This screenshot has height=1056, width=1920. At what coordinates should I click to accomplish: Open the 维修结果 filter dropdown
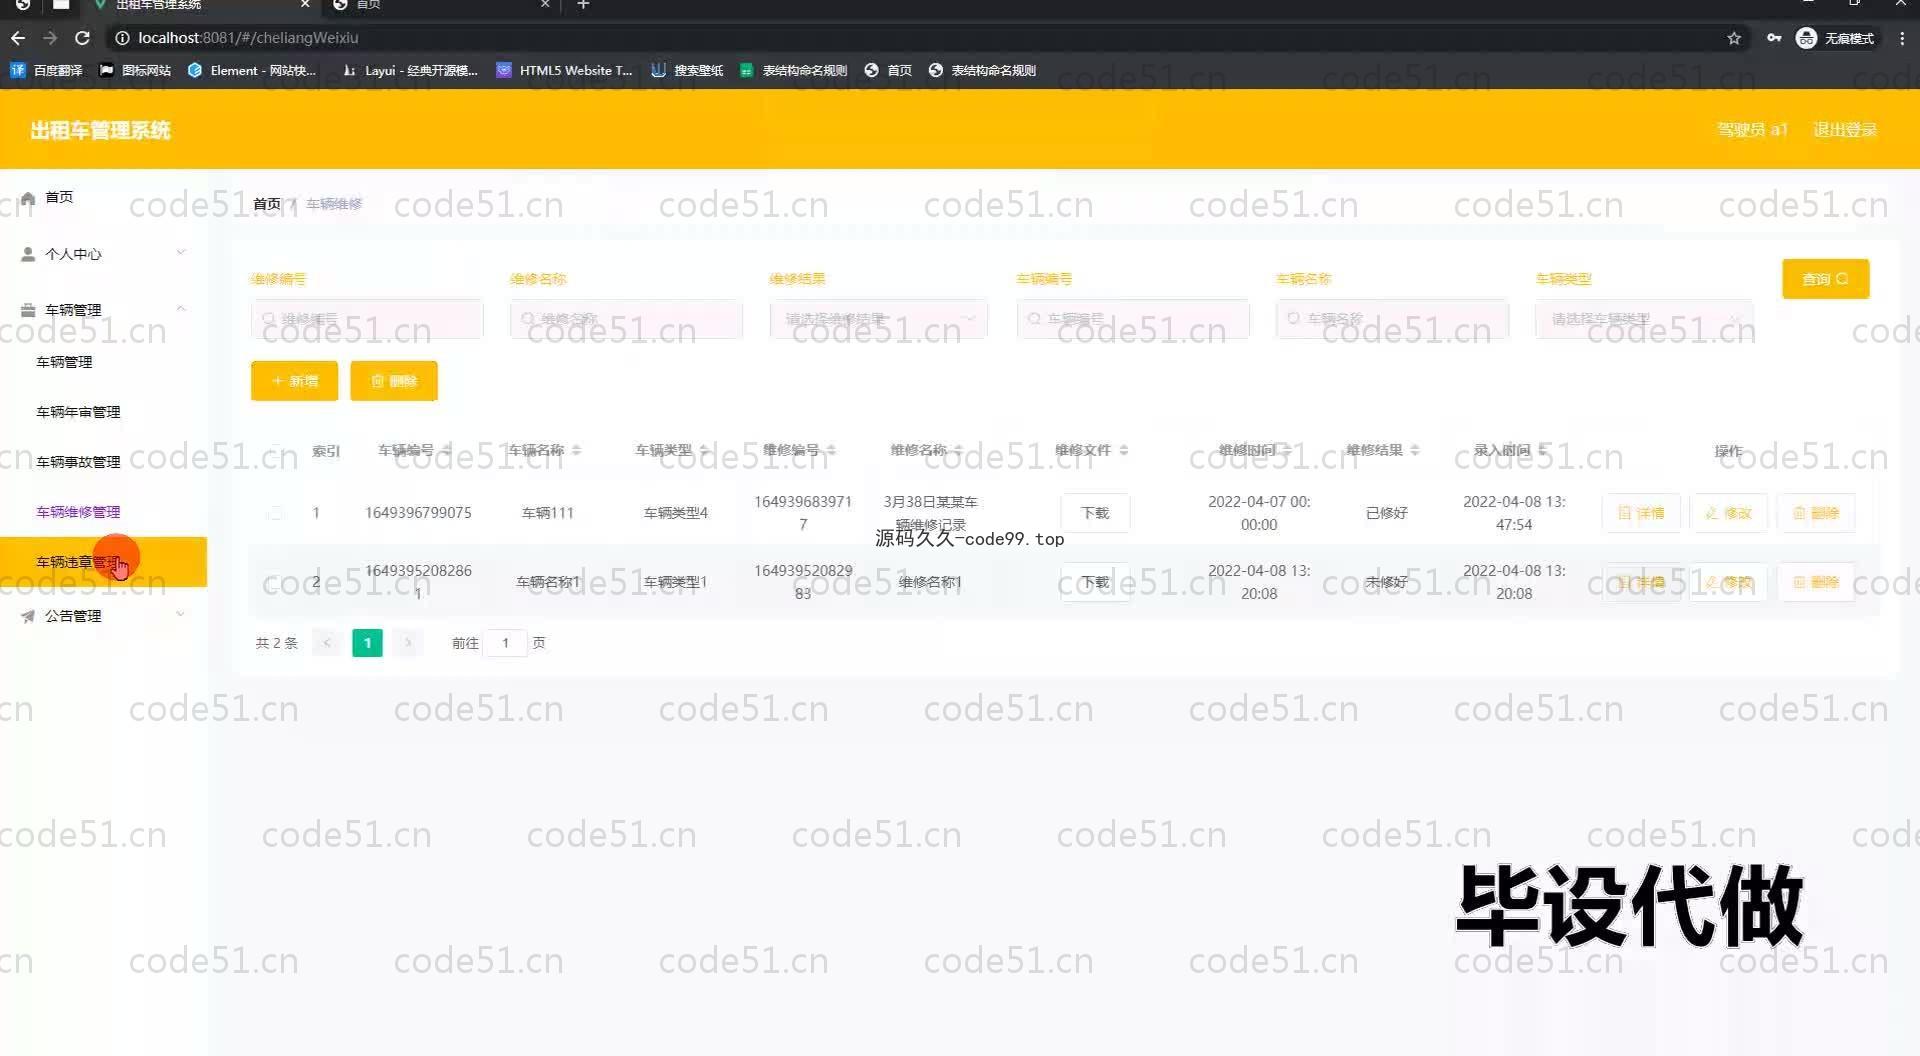[878, 319]
